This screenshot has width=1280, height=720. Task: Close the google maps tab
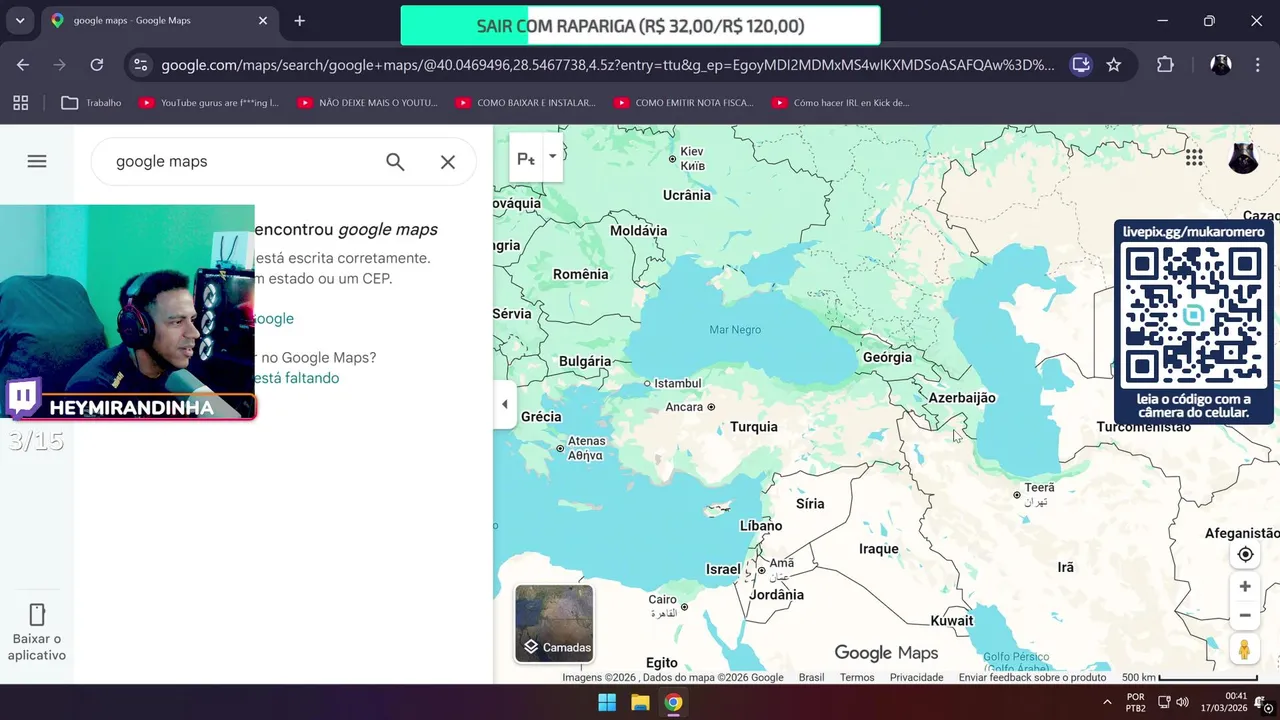click(x=263, y=20)
